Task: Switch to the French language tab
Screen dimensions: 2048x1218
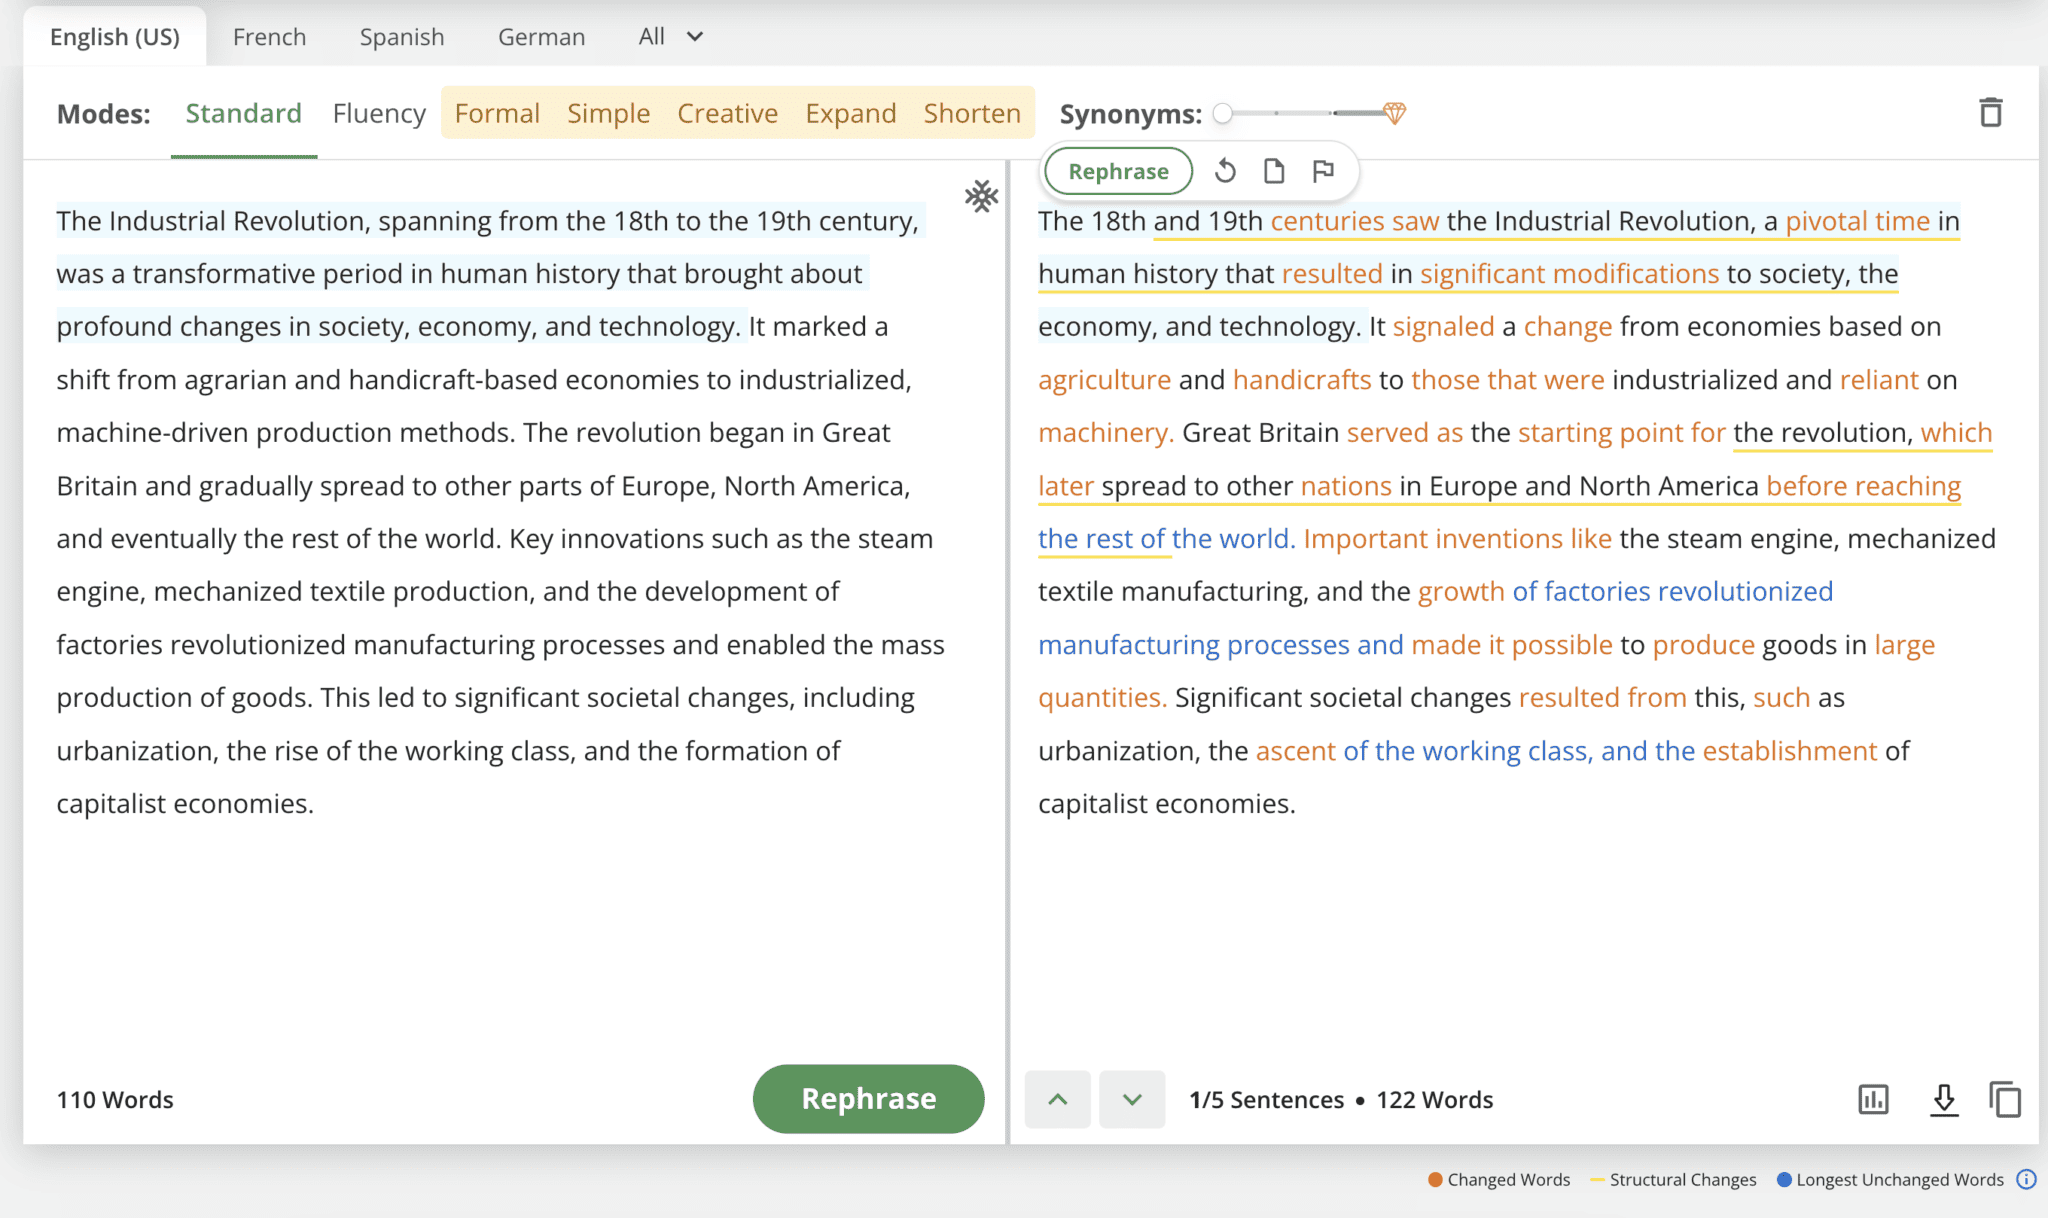Action: [269, 37]
